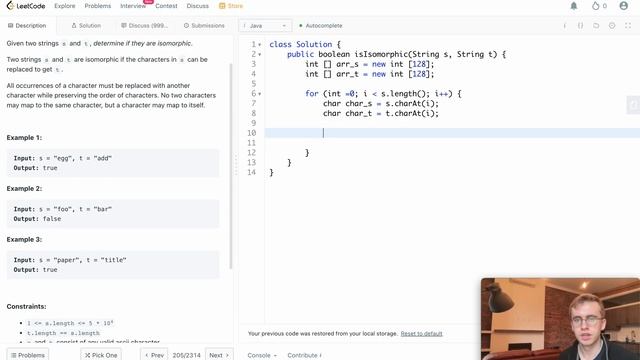Open the Interview nav item

coord(133,6)
